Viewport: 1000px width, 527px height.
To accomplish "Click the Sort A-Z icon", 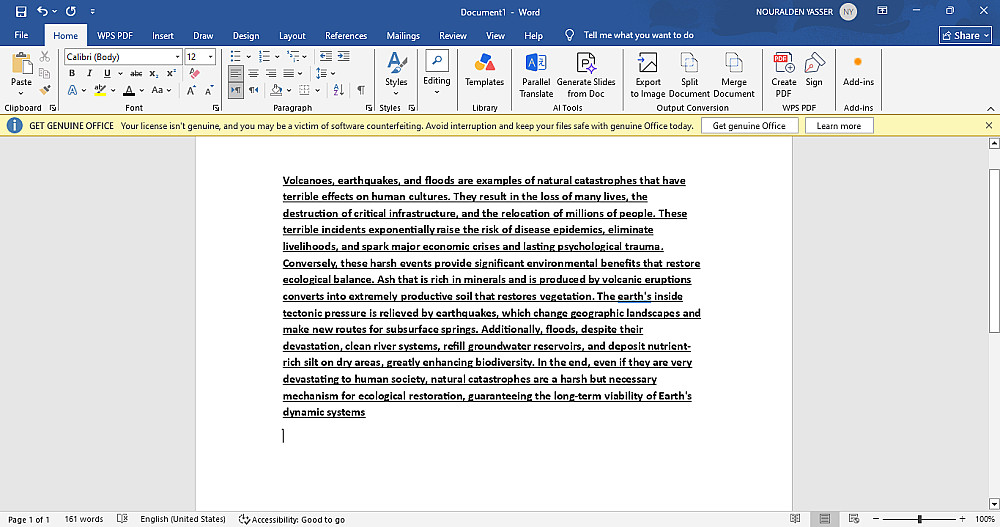I will 339,90.
